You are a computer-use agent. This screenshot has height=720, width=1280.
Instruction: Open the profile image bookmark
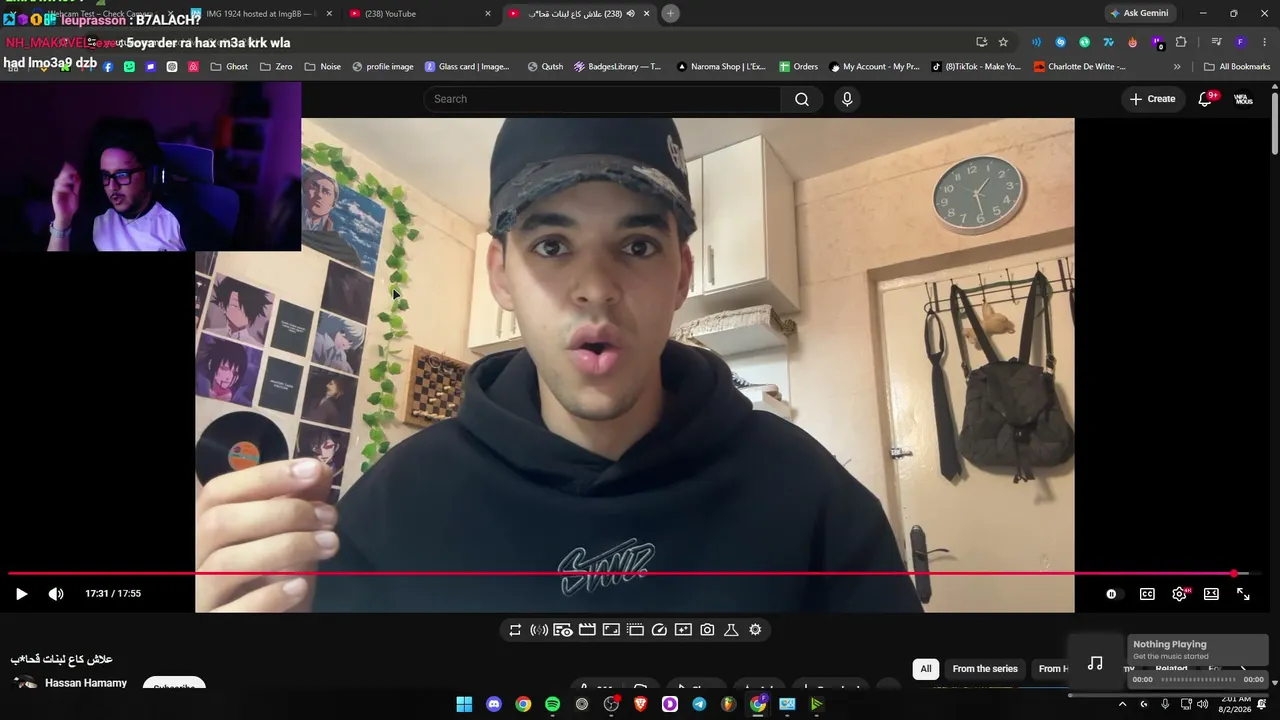(382, 67)
